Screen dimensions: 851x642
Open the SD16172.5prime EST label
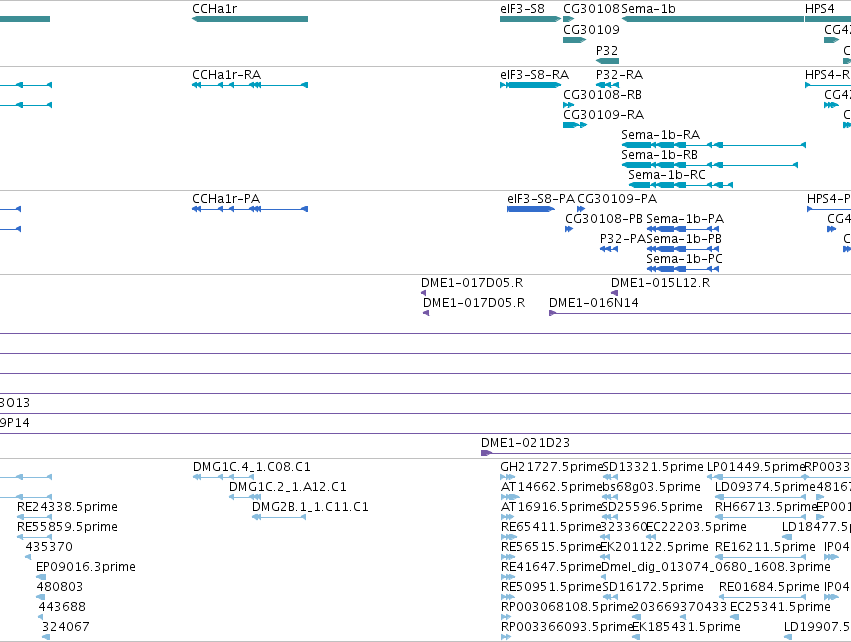click(x=653, y=587)
